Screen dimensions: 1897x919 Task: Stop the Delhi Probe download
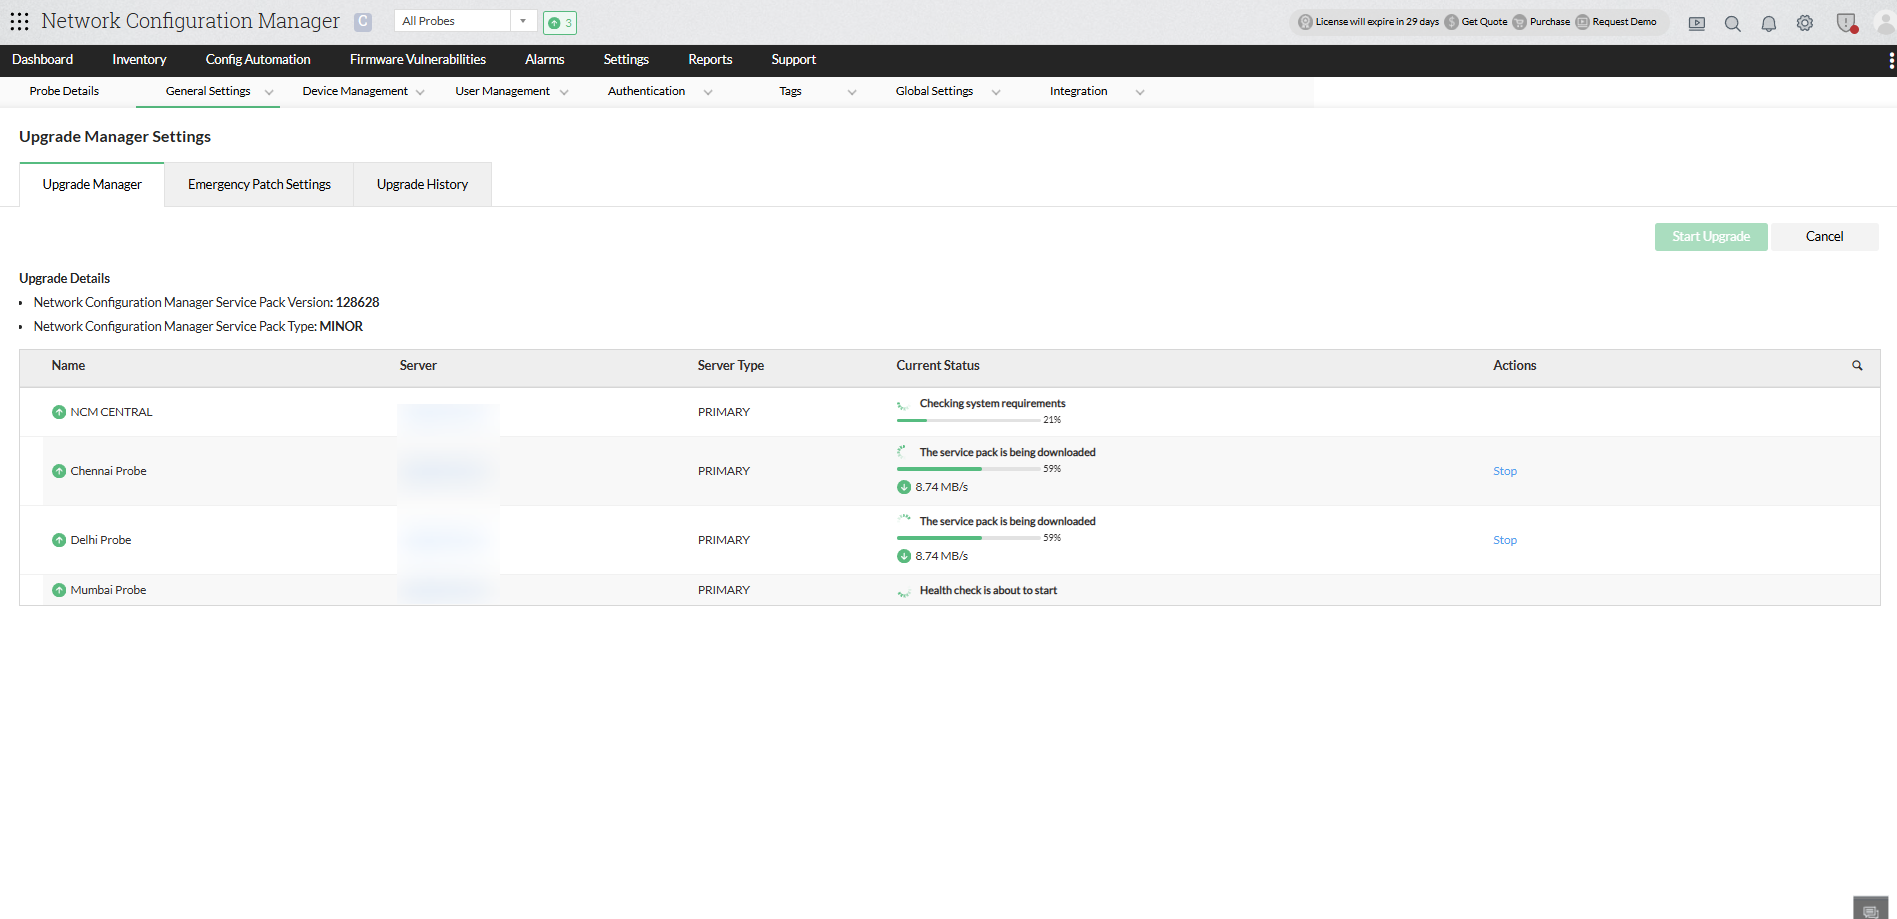point(1505,540)
